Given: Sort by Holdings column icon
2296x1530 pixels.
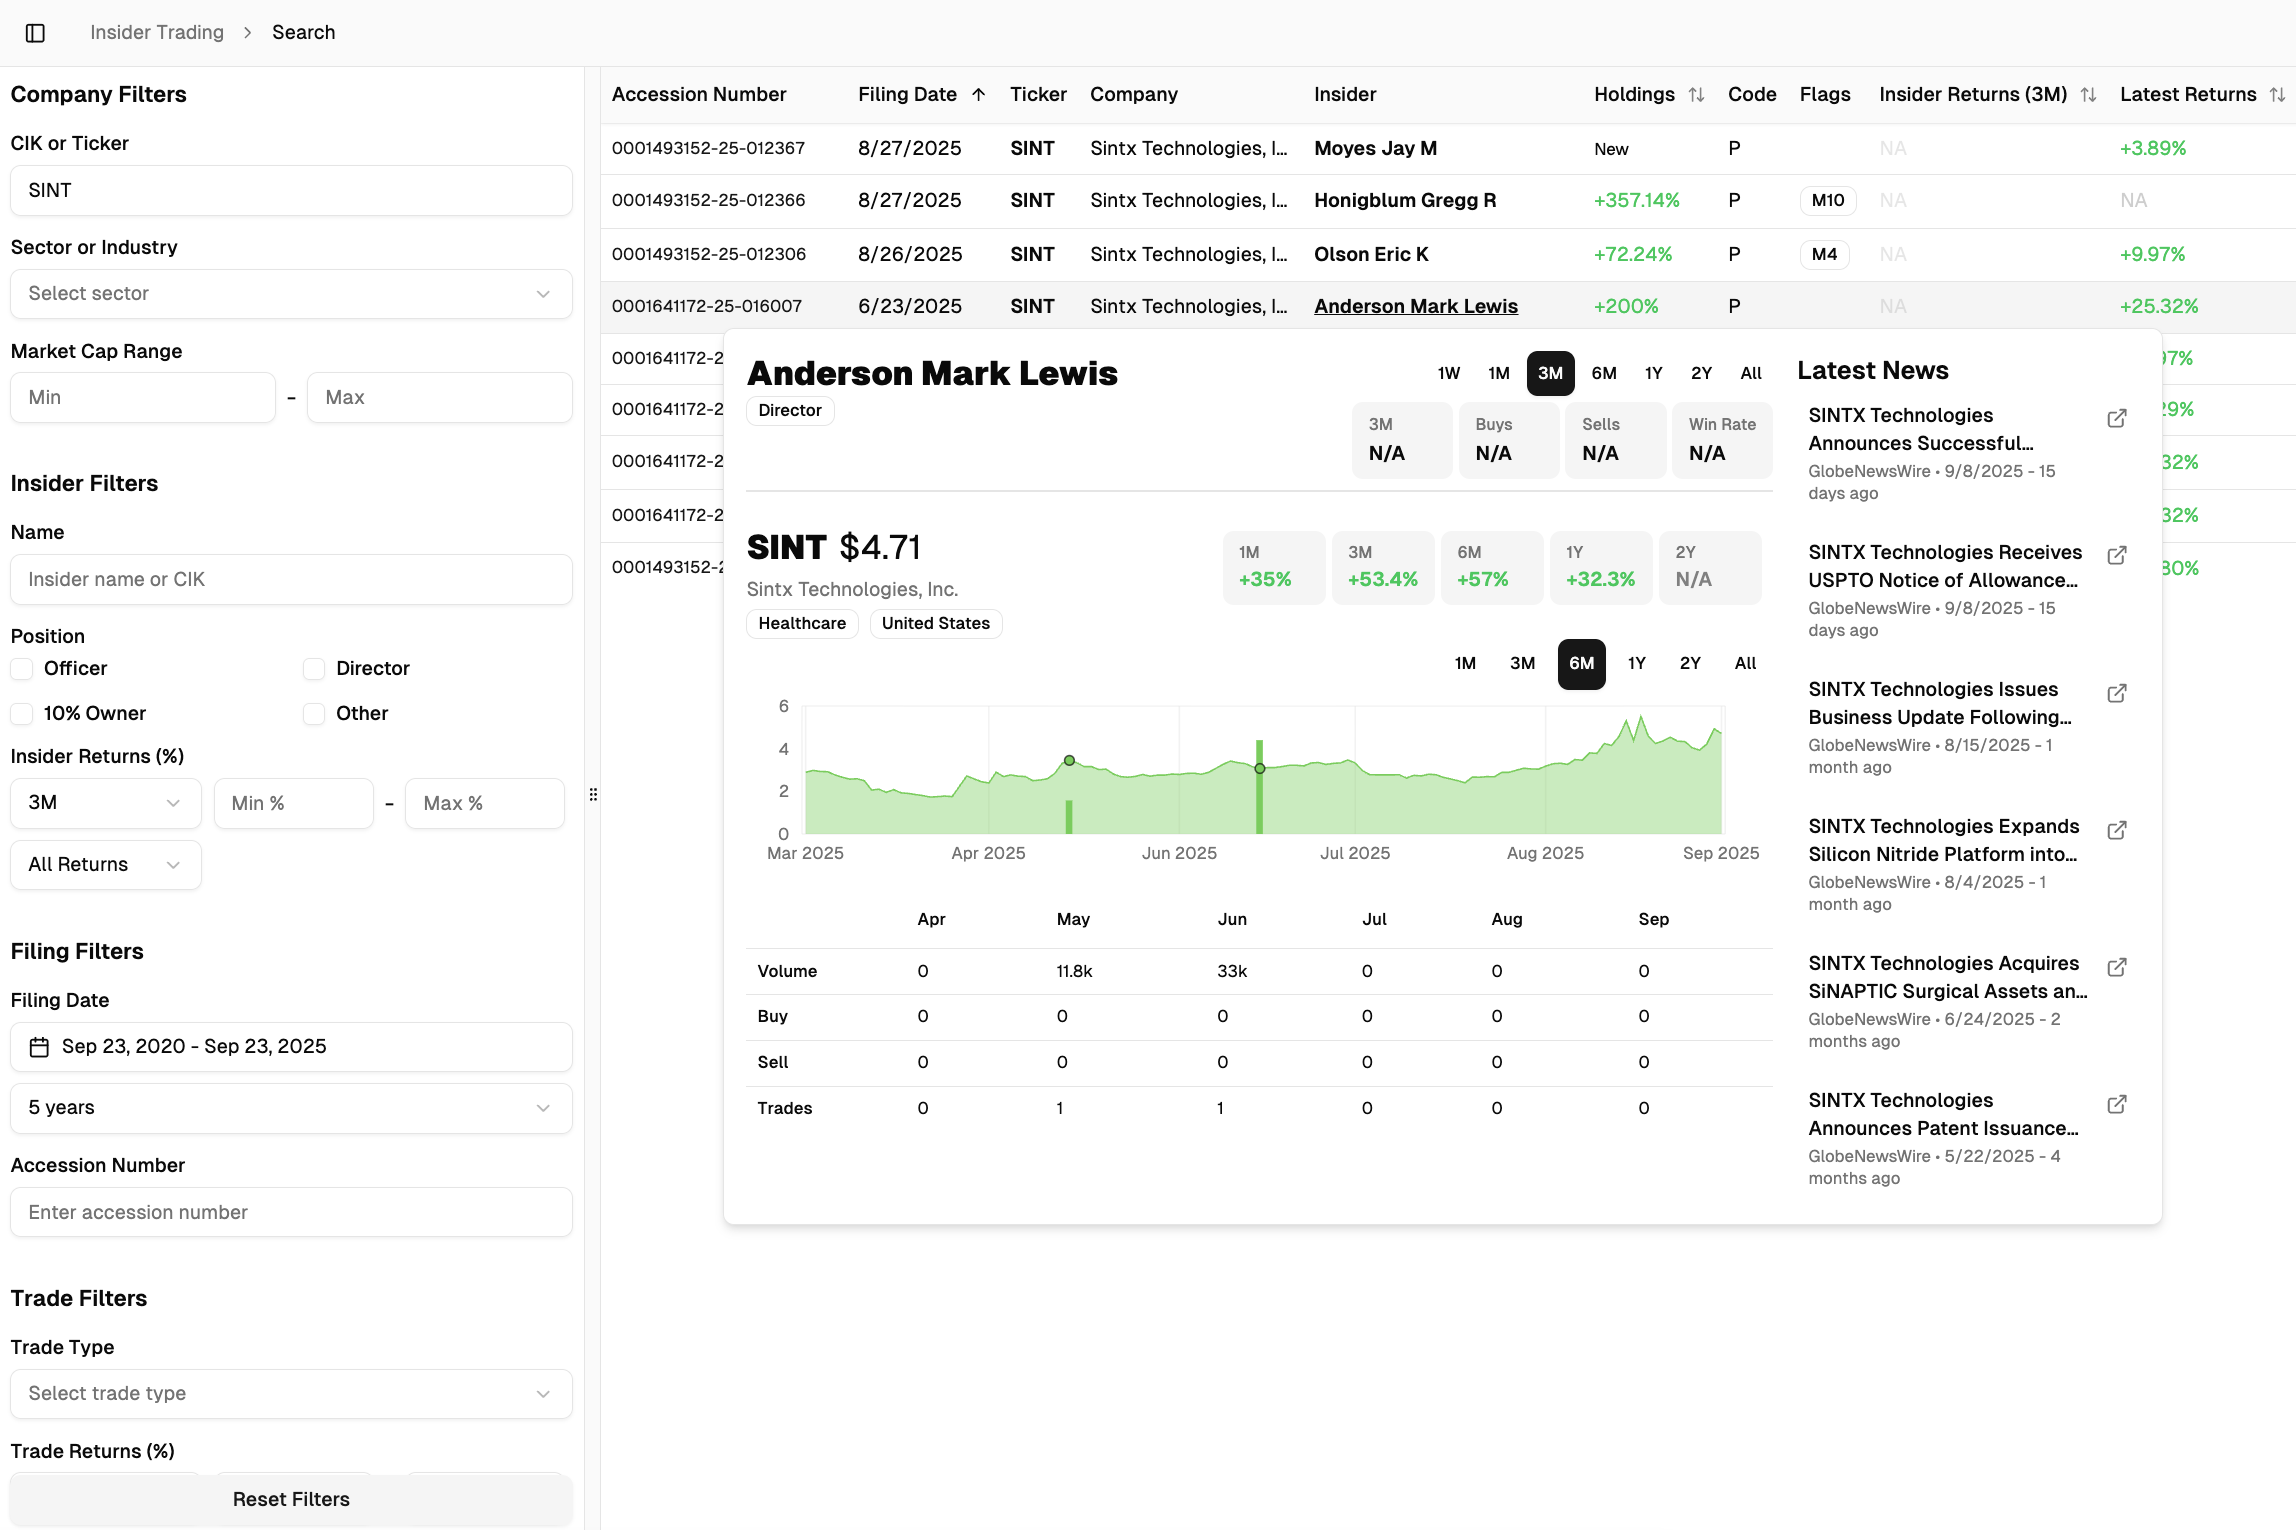Looking at the screenshot, I should pos(1696,95).
